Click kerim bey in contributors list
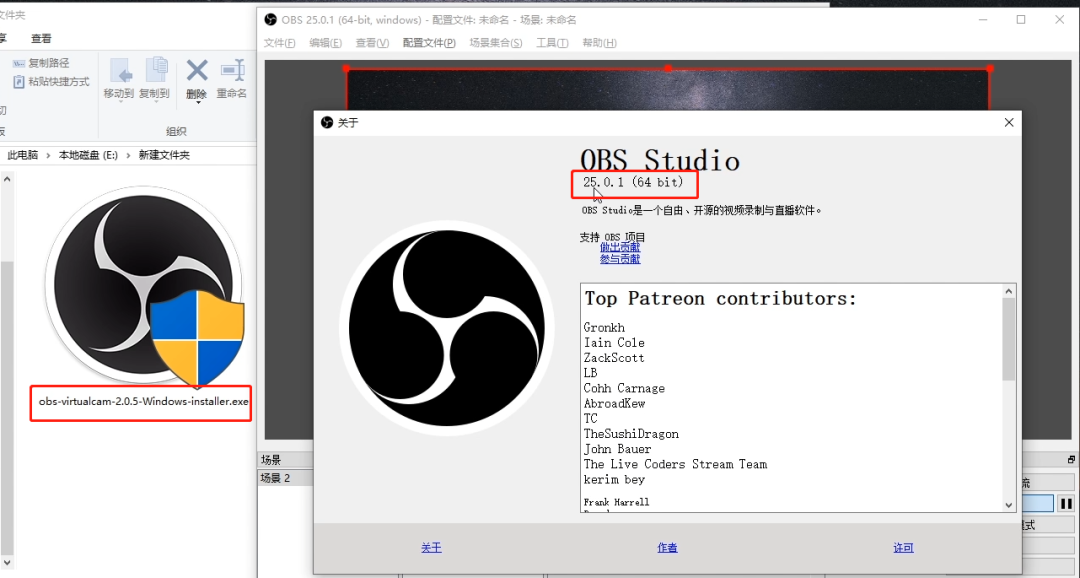The width and height of the screenshot is (1080, 578). (x=614, y=479)
